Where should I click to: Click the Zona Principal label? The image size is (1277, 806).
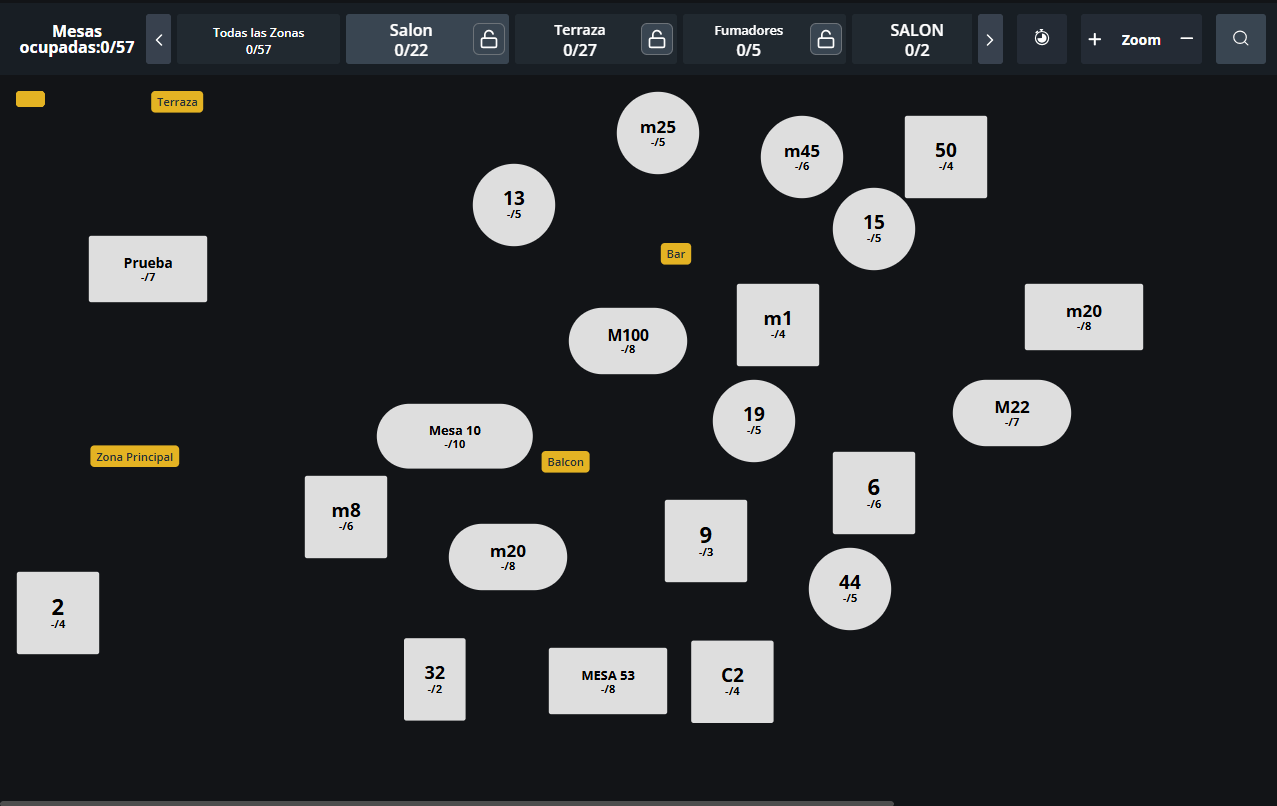point(135,457)
